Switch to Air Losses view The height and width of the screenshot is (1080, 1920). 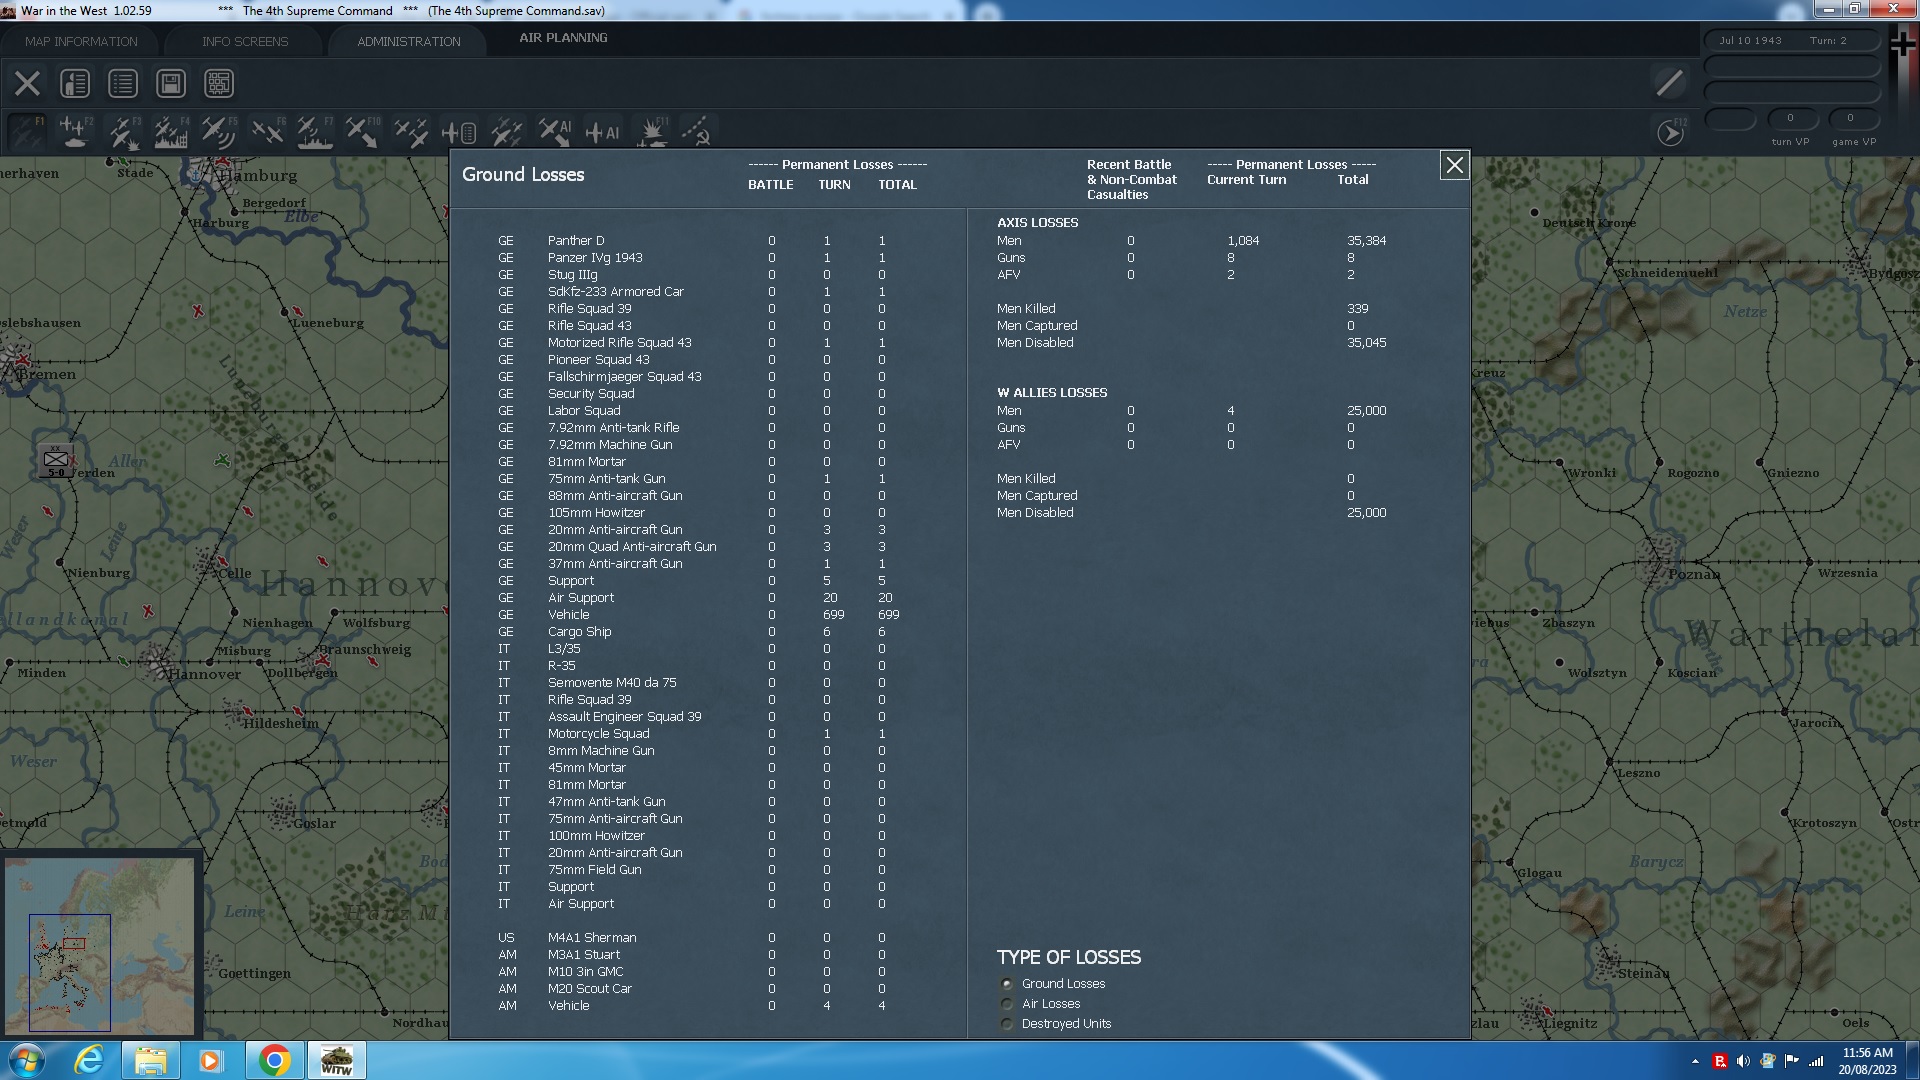click(1006, 1004)
